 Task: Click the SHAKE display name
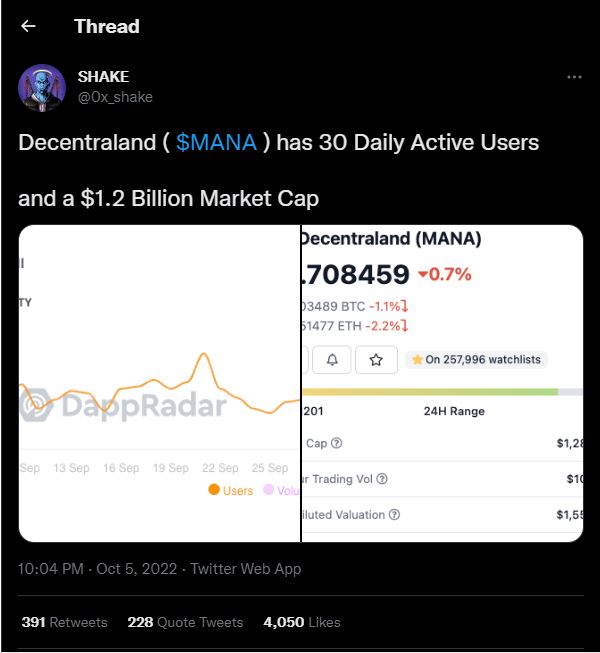[x=103, y=77]
